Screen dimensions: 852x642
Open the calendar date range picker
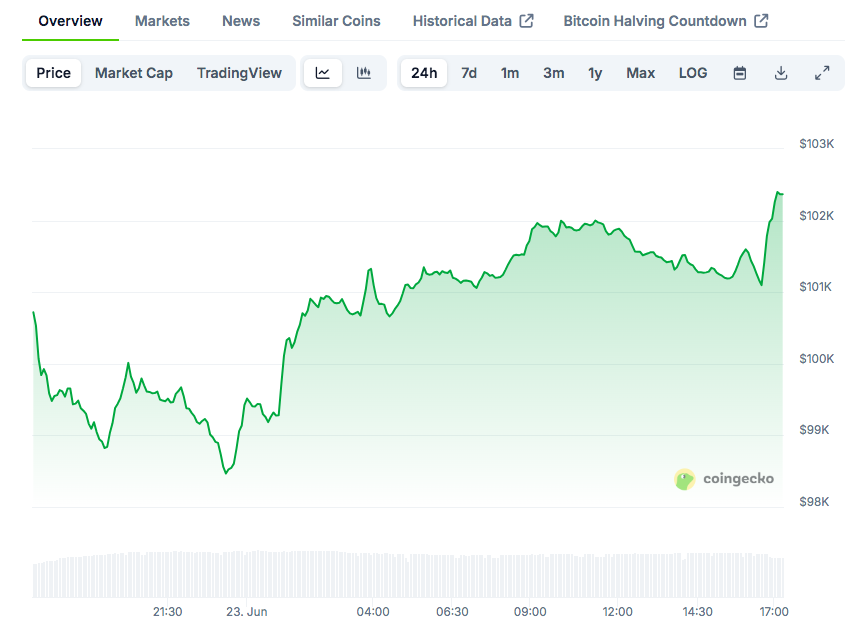(740, 73)
